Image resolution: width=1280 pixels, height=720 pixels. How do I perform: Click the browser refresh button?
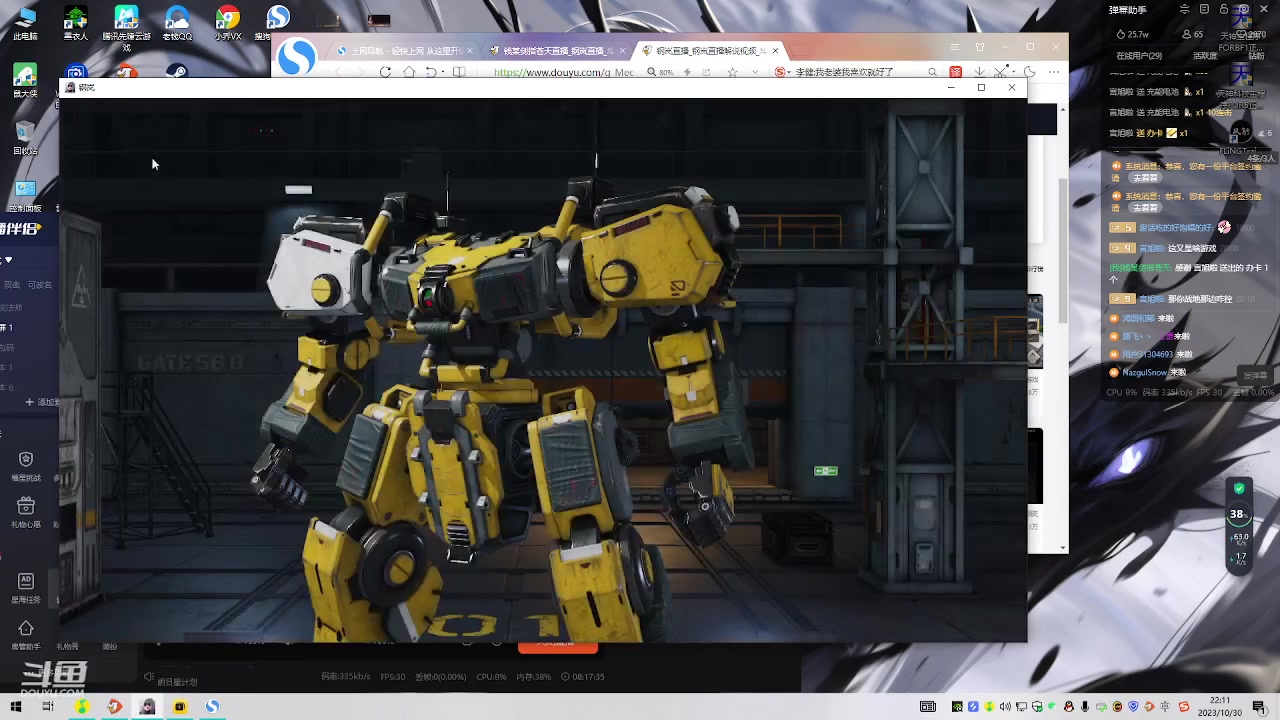point(385,72)
